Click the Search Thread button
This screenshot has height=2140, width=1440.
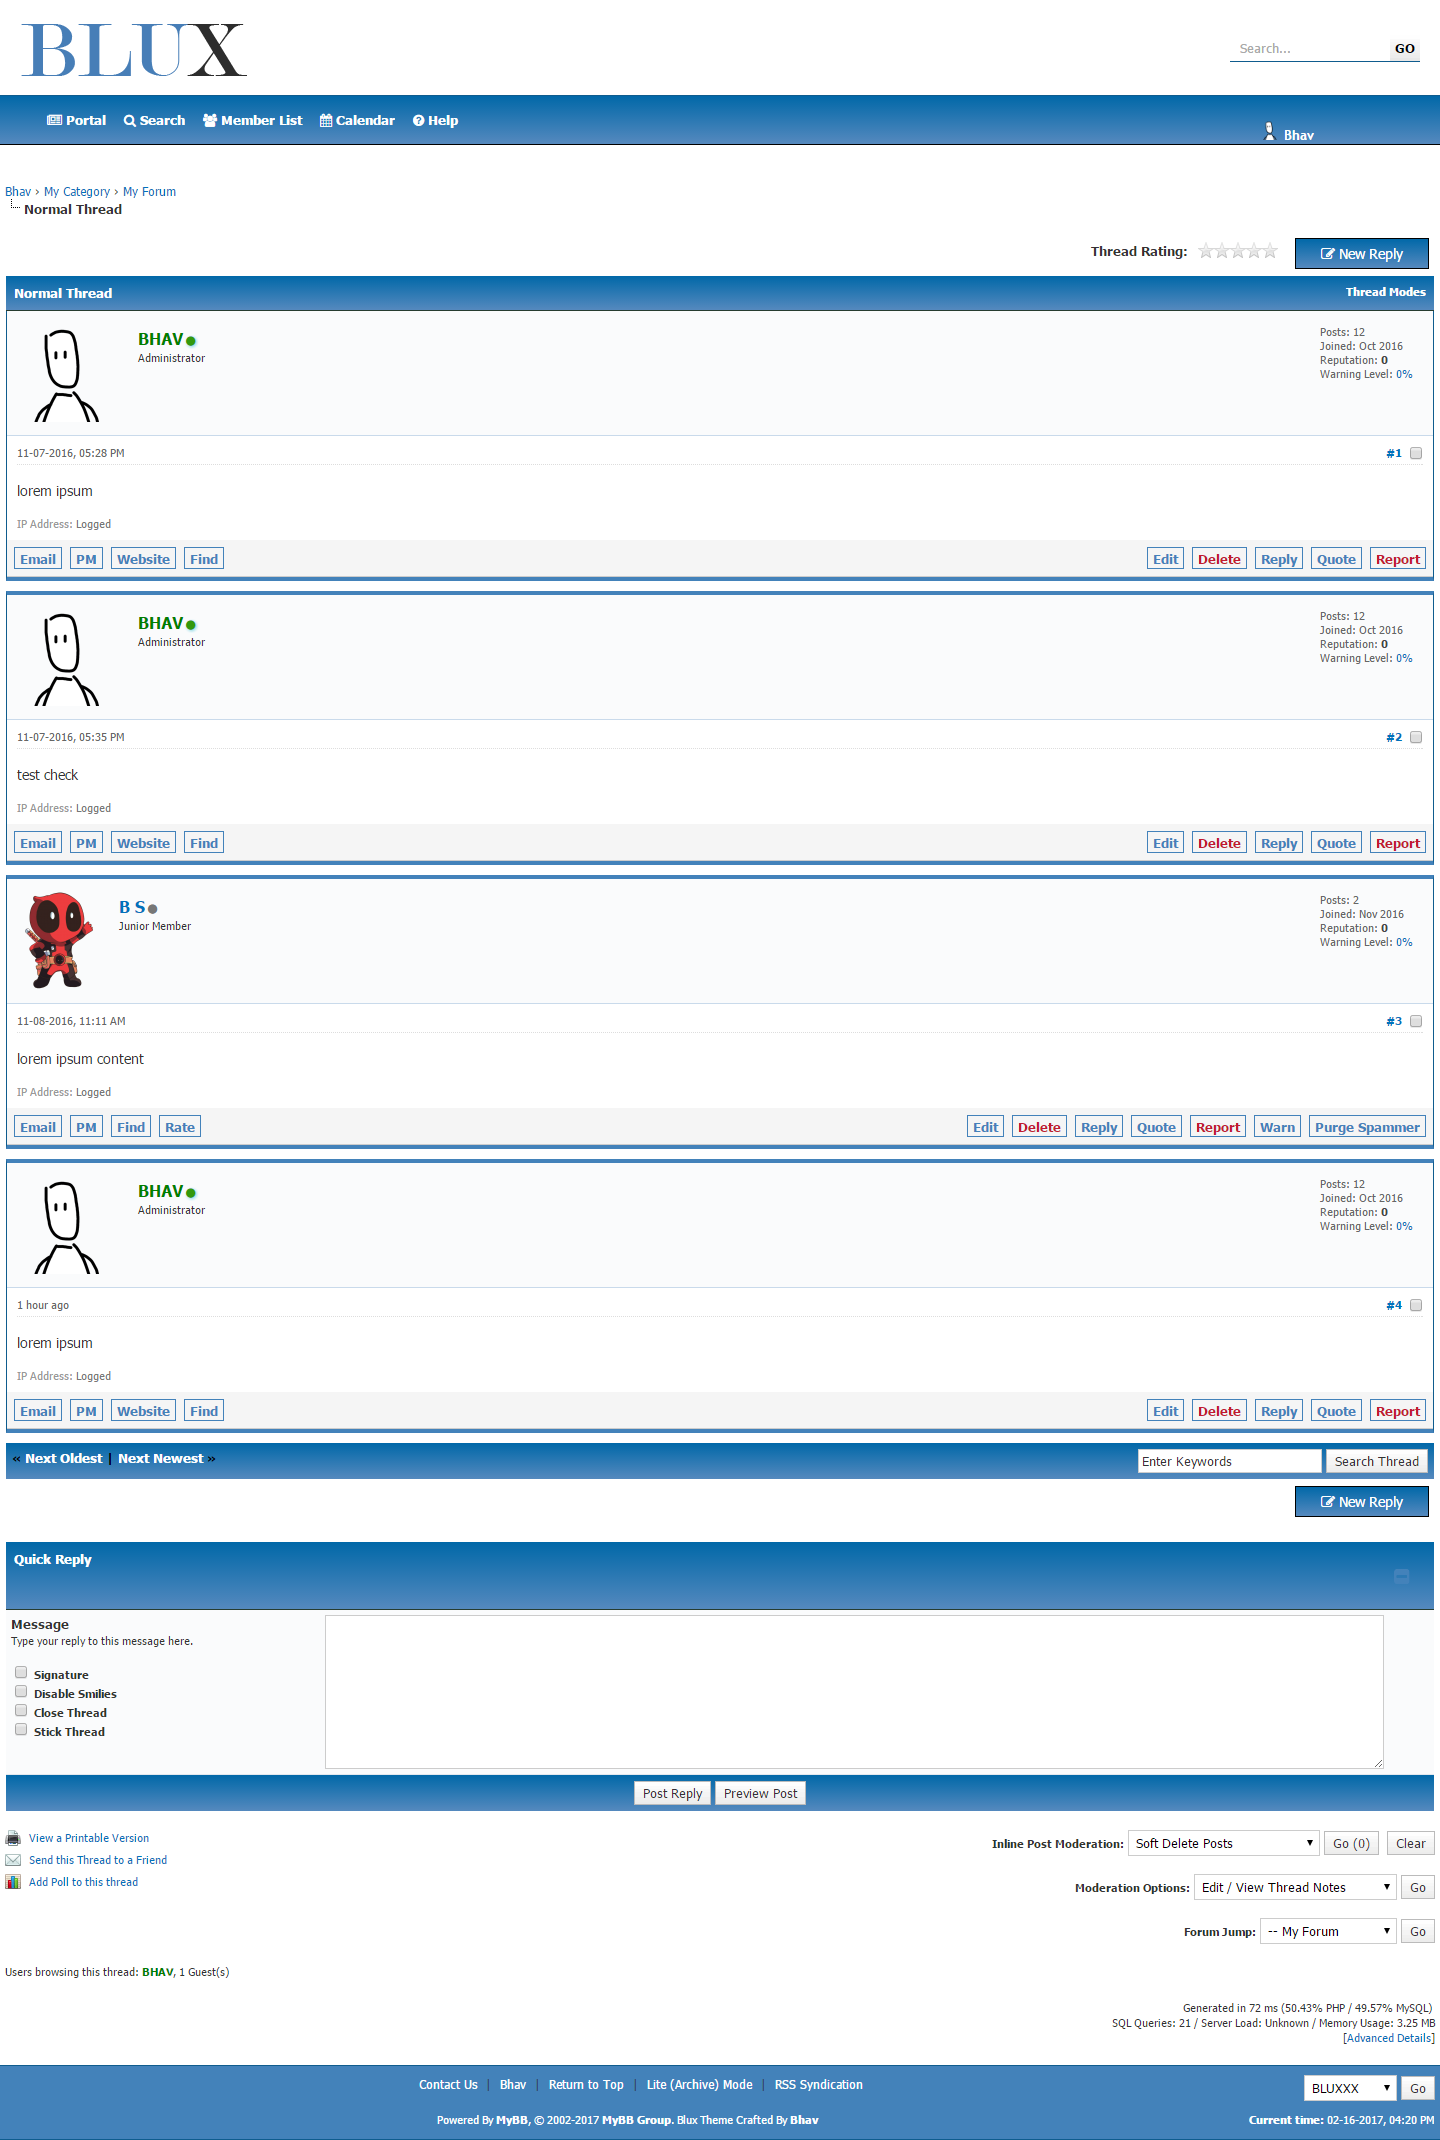(1376, 1461)
